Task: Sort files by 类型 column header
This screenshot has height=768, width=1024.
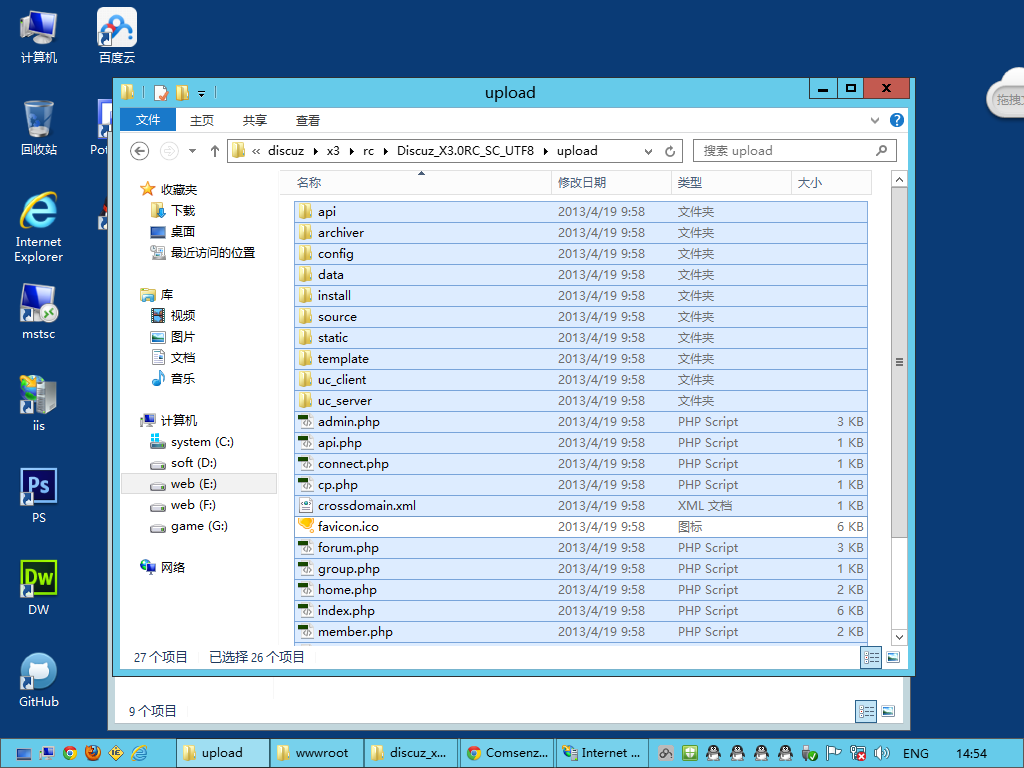Action: click(731, 183)
